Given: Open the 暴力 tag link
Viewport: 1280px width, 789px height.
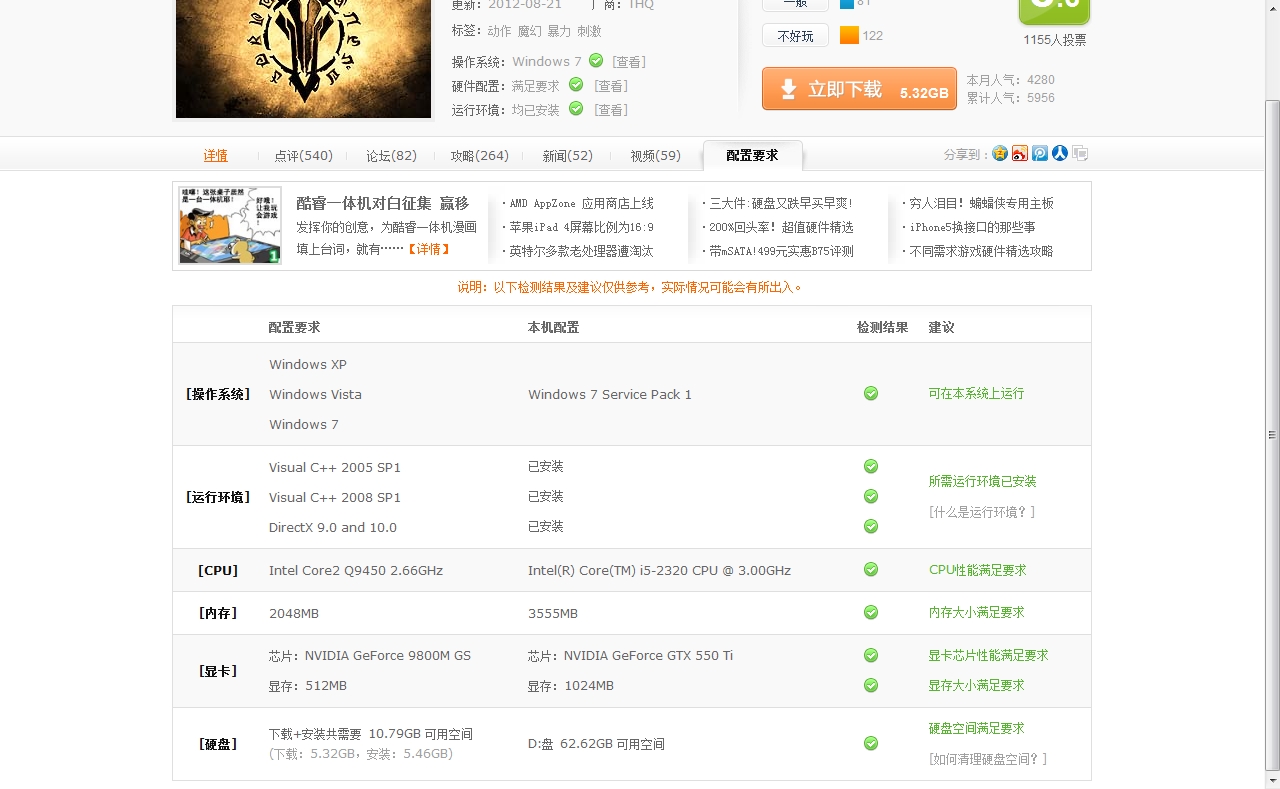Looking at the screenshot, I should [559, 32].
